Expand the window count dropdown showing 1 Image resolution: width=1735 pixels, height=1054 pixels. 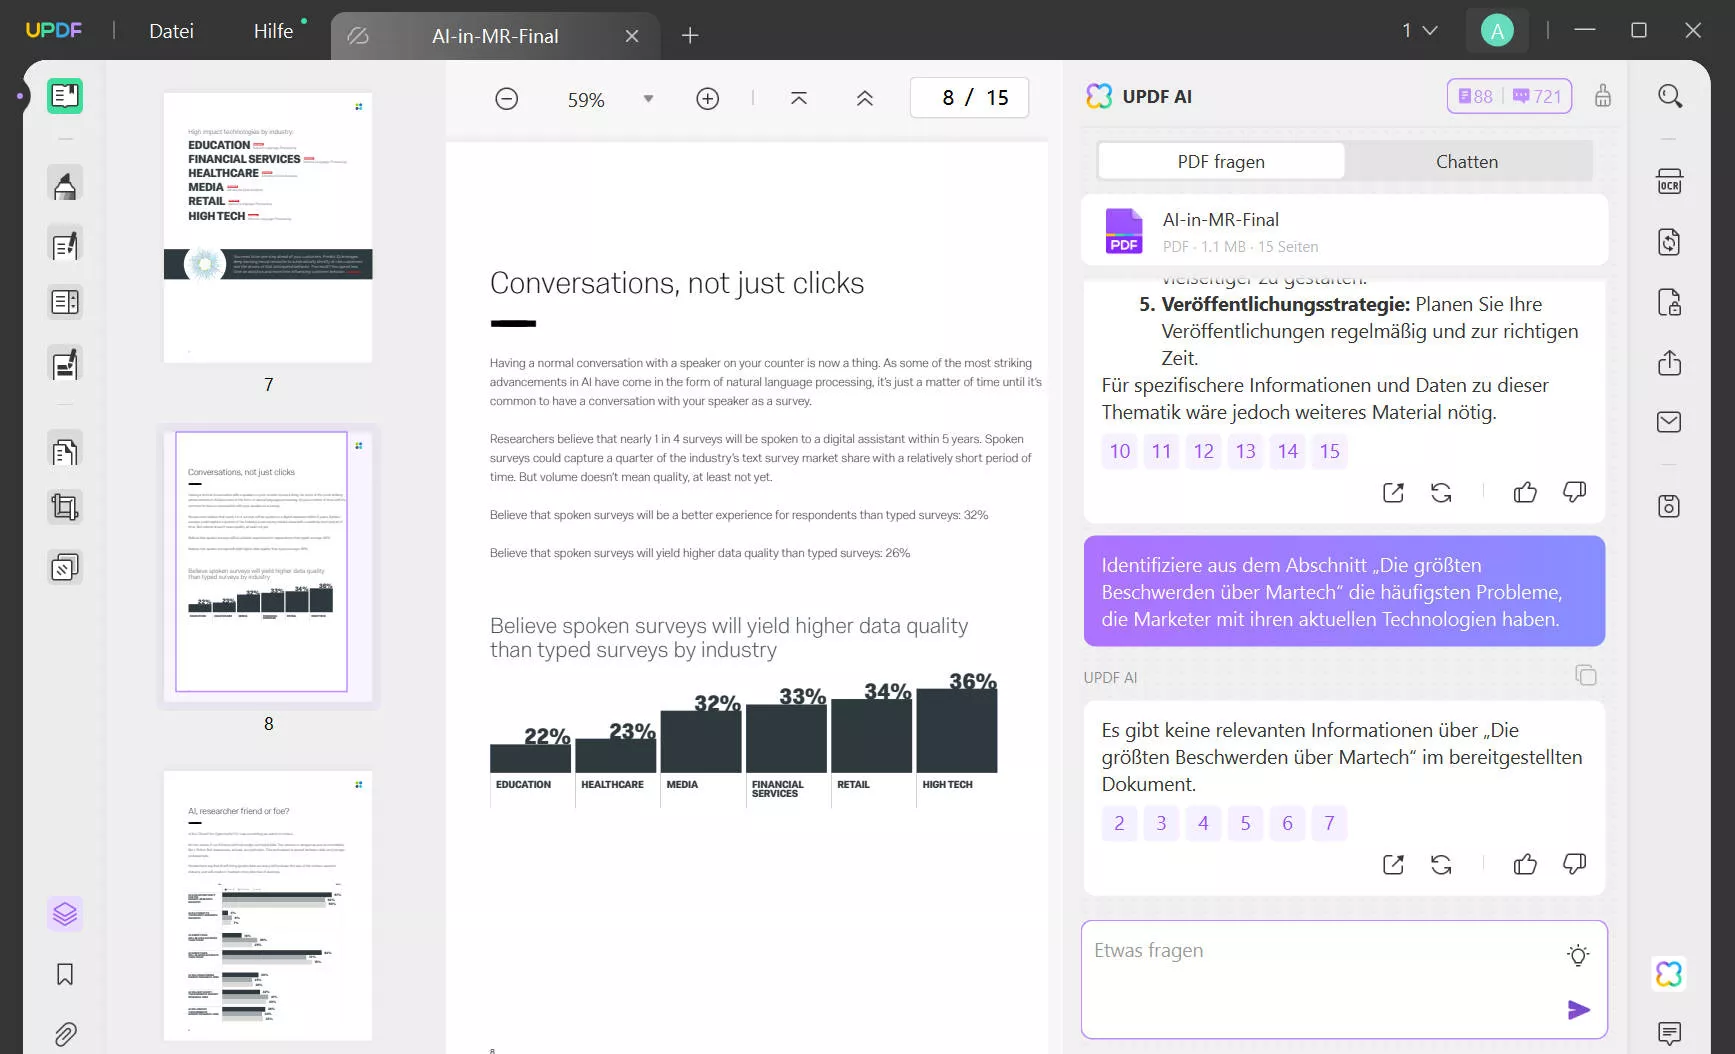click(1420, 30)
